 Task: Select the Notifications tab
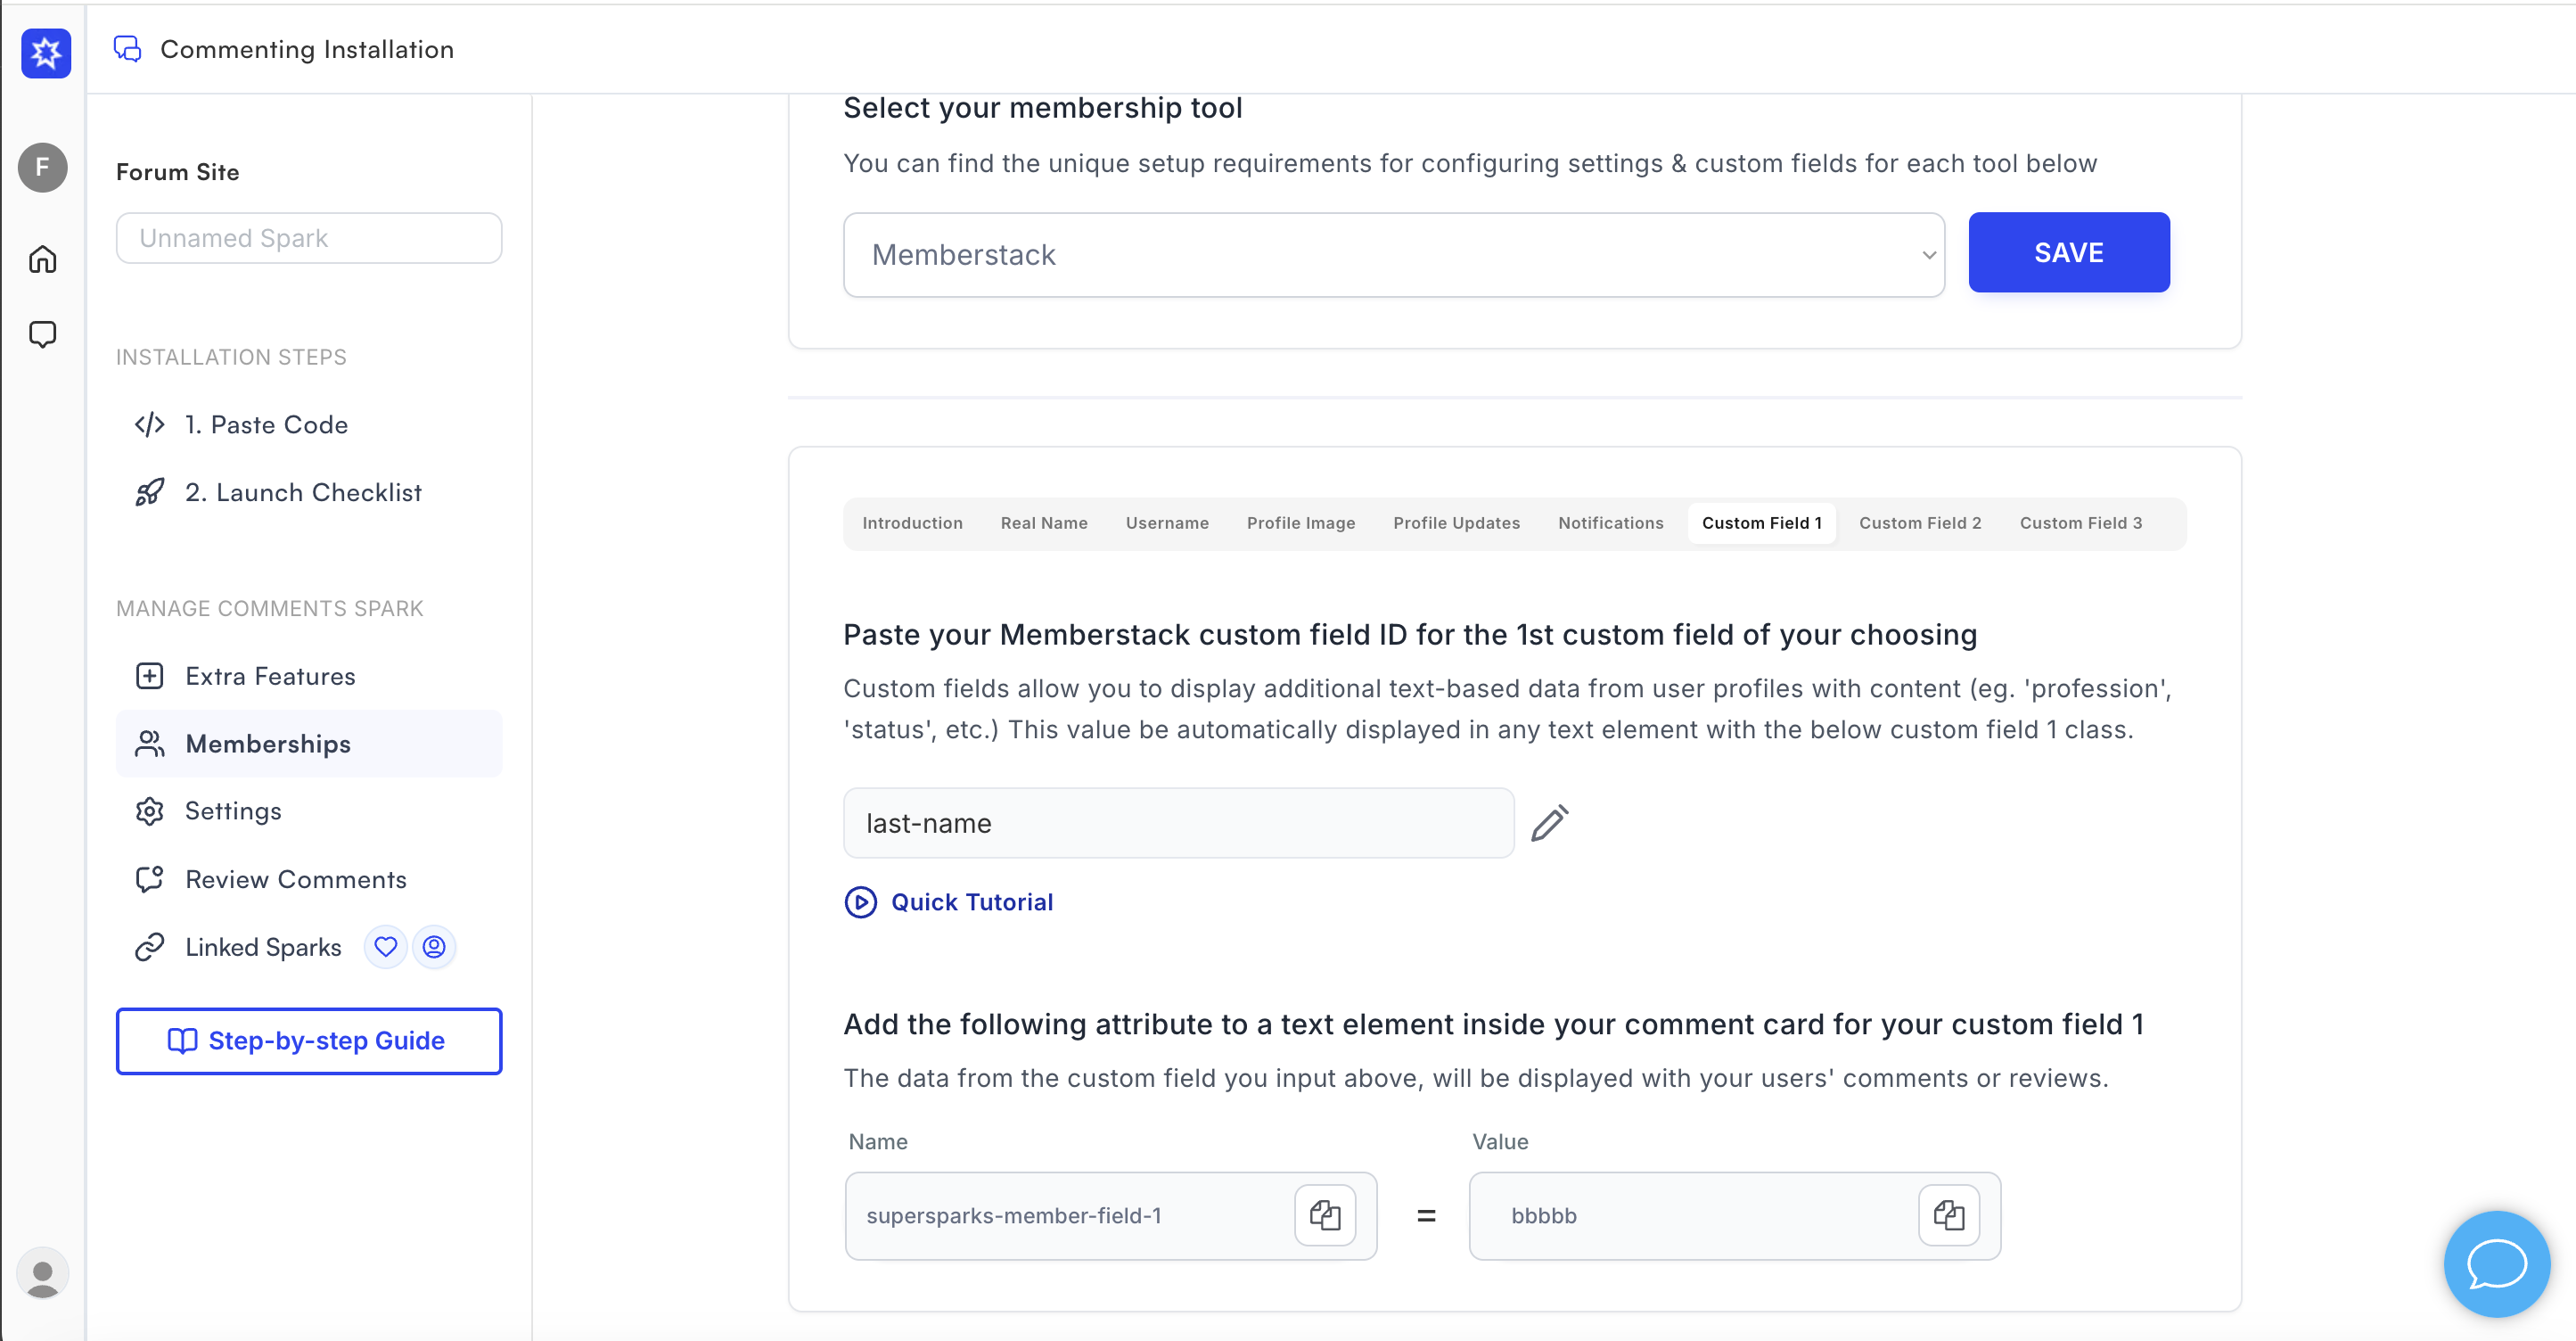pos(1610,523)
